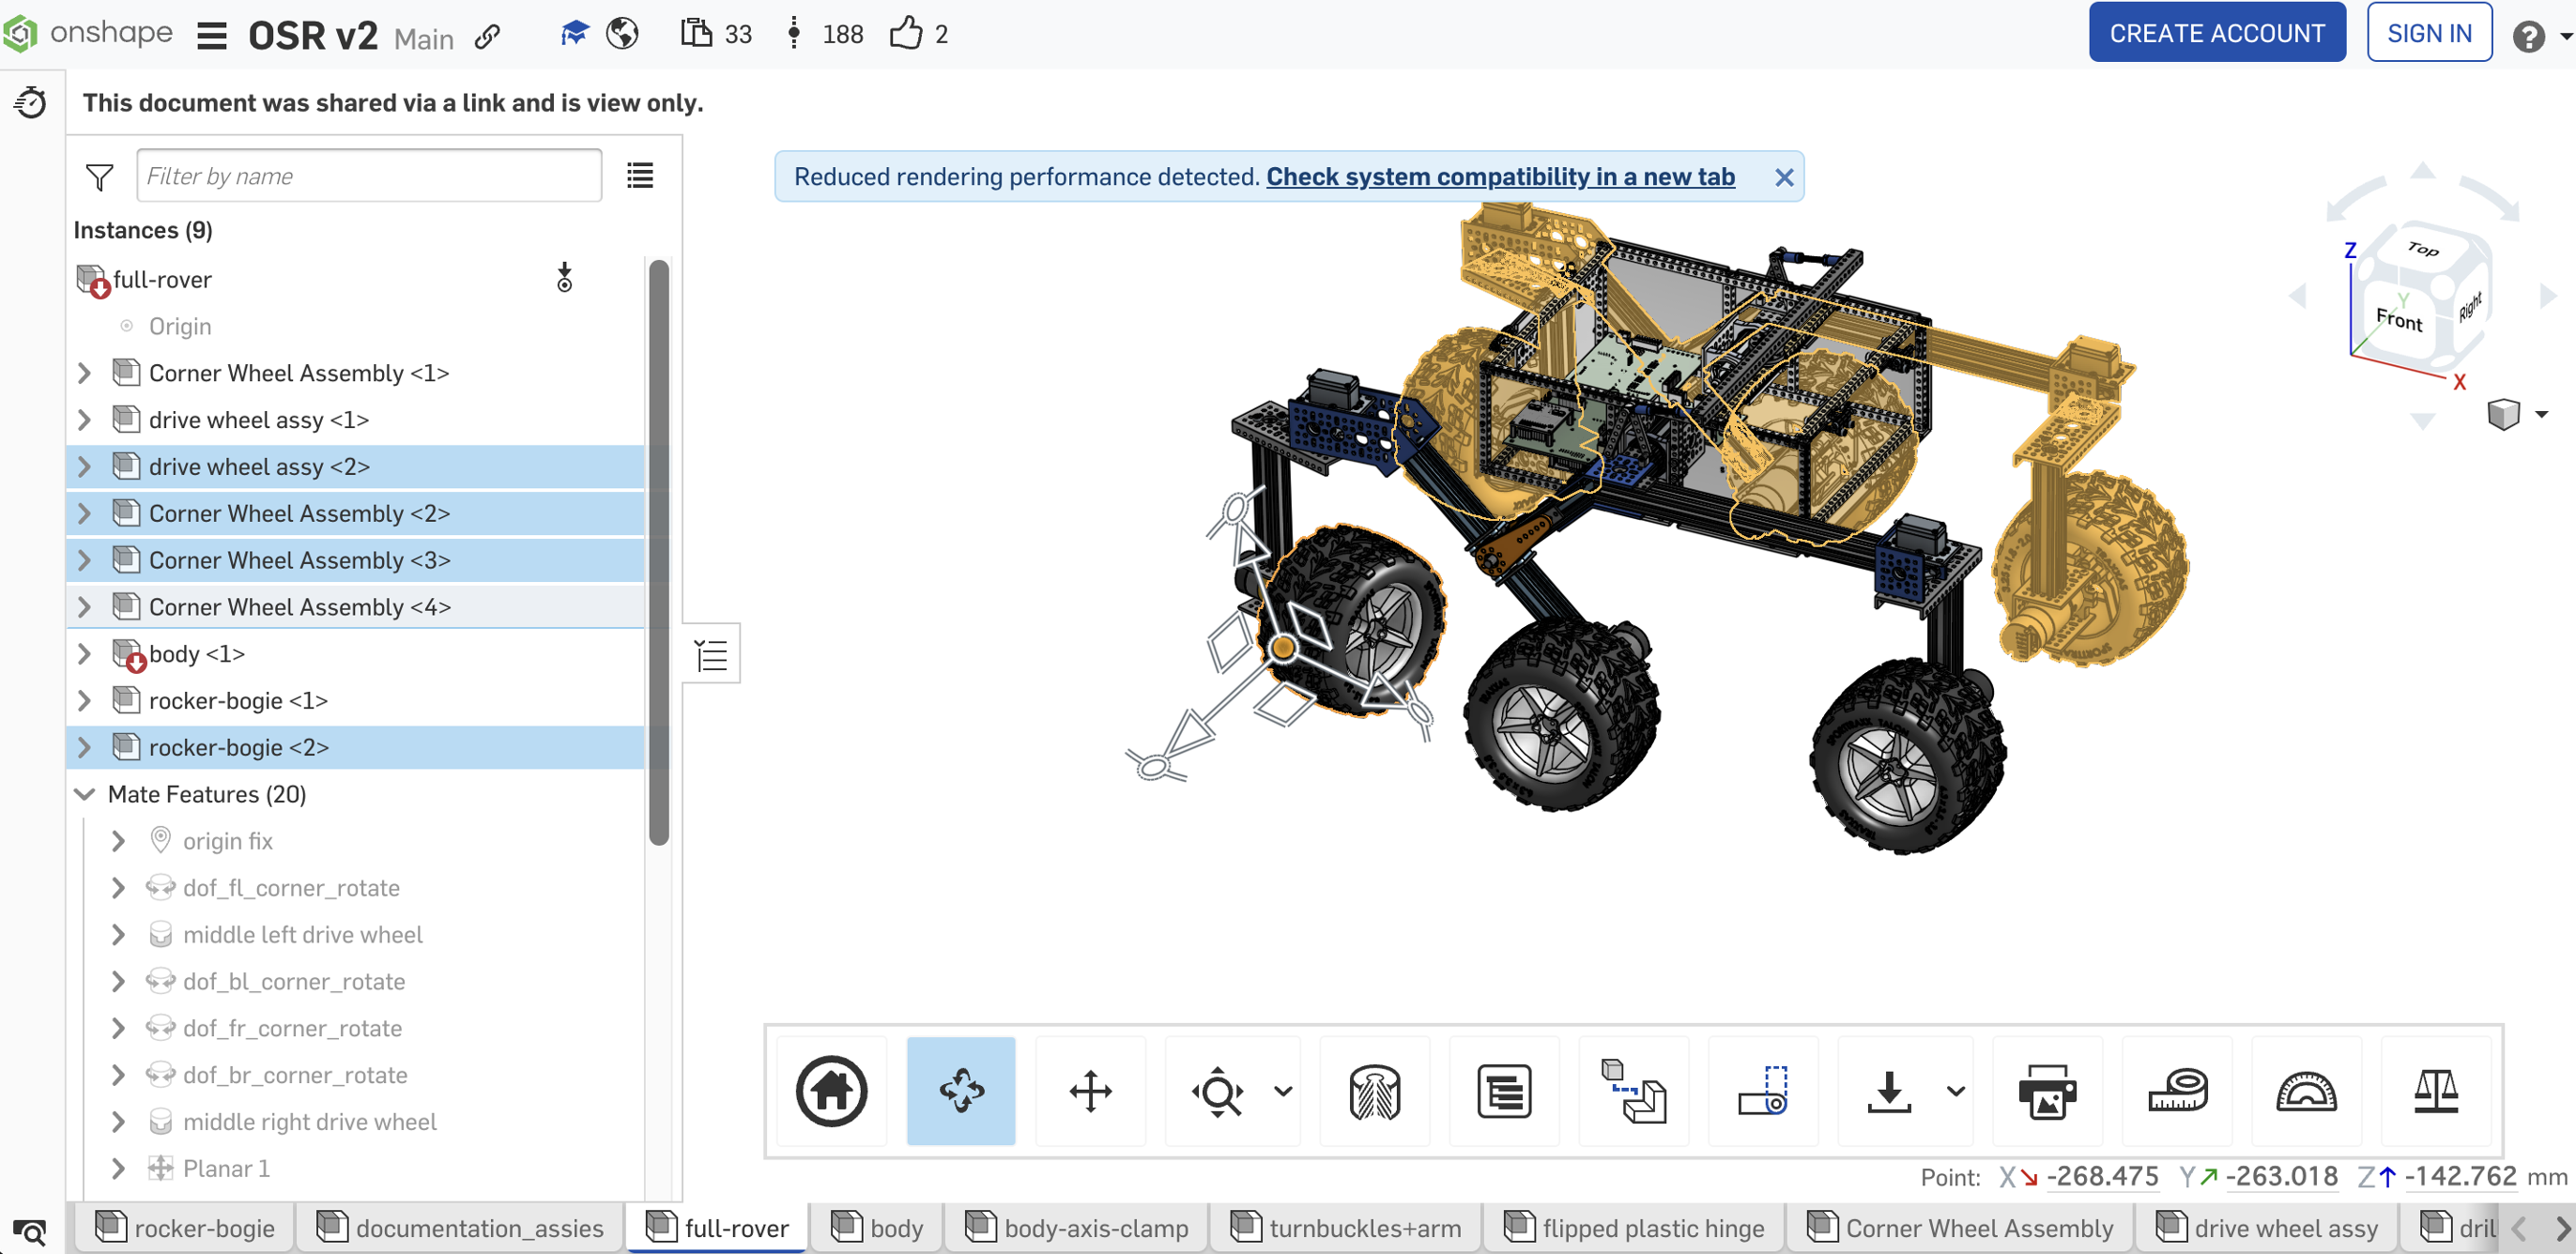The height and width of the screenshot is (1254, 2576).
Task: Click the filter funnel icon
Action: [x=100, y=177]
